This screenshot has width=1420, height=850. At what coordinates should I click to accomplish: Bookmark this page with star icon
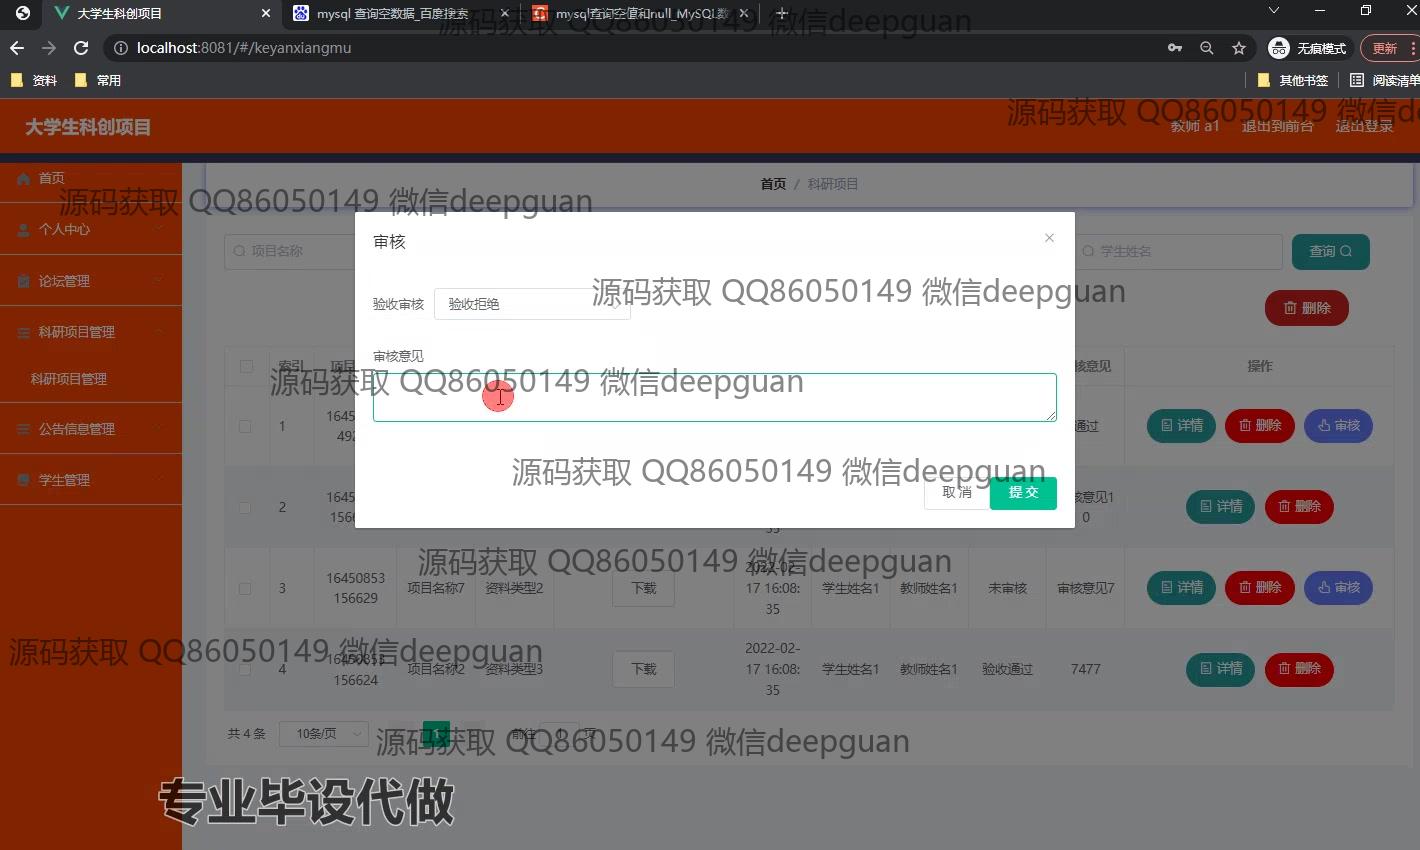(1239, 48)
